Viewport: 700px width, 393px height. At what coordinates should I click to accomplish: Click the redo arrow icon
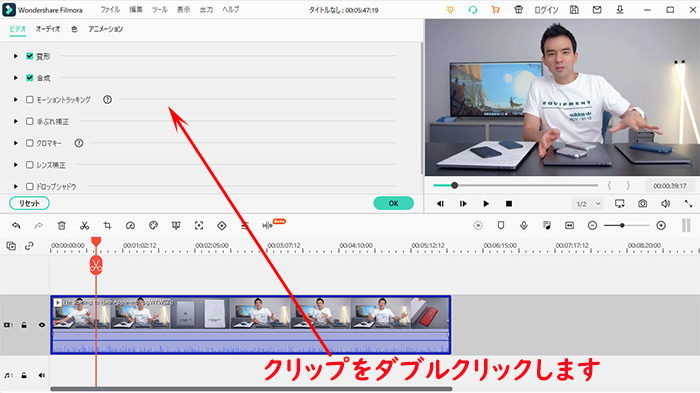[x=39, y=226]
